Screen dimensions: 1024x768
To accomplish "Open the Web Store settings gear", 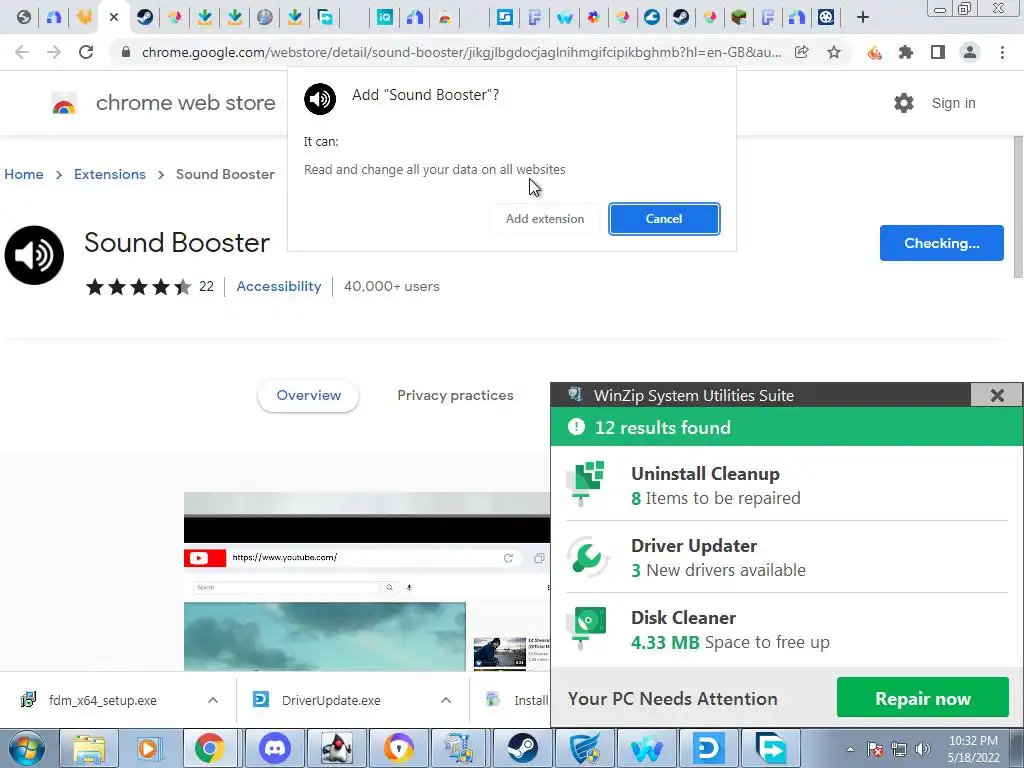I will (904, 103).
